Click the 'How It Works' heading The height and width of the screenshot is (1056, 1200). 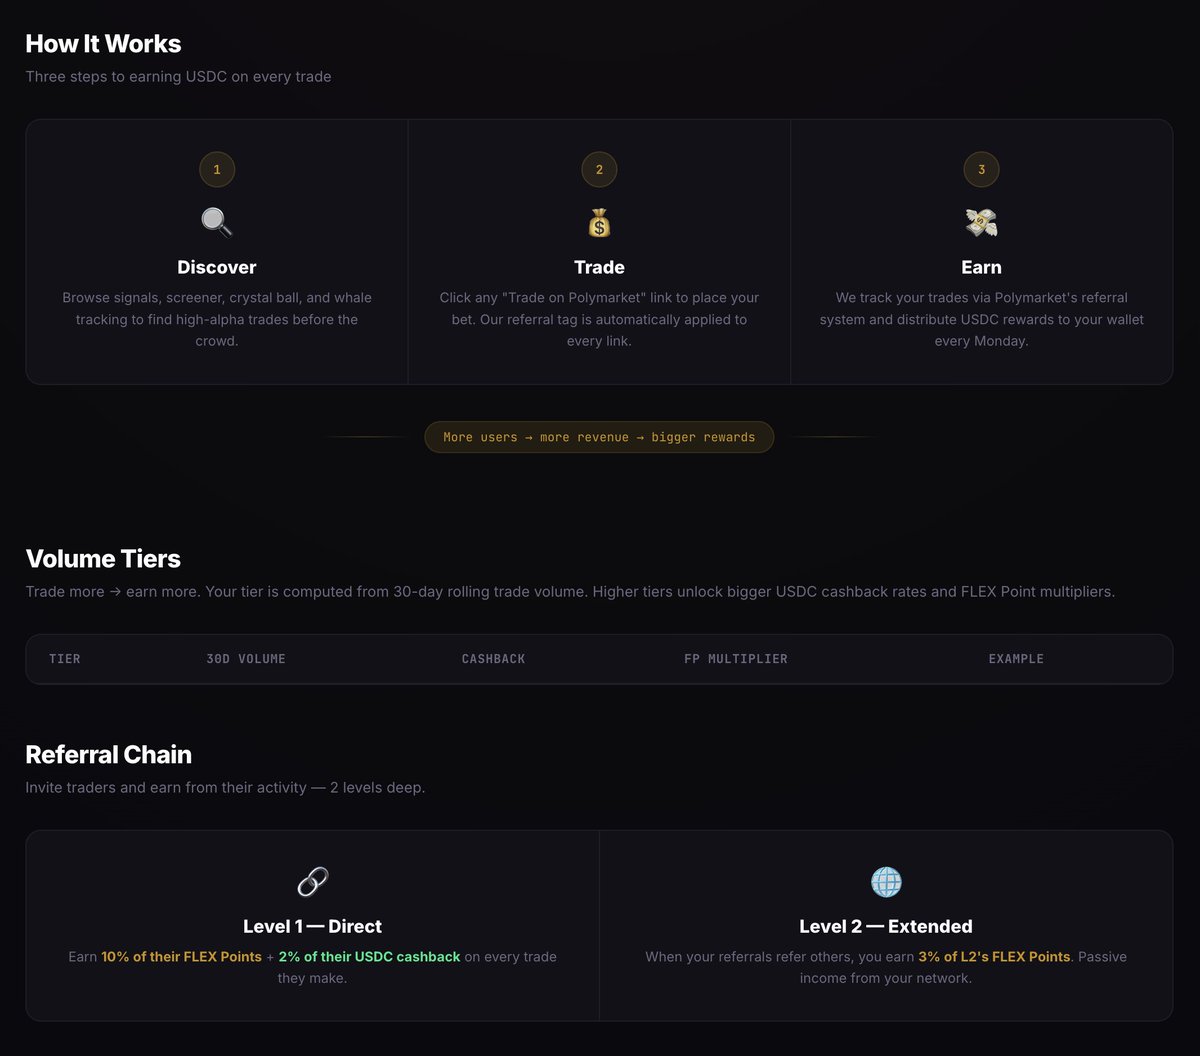(103, 44)
